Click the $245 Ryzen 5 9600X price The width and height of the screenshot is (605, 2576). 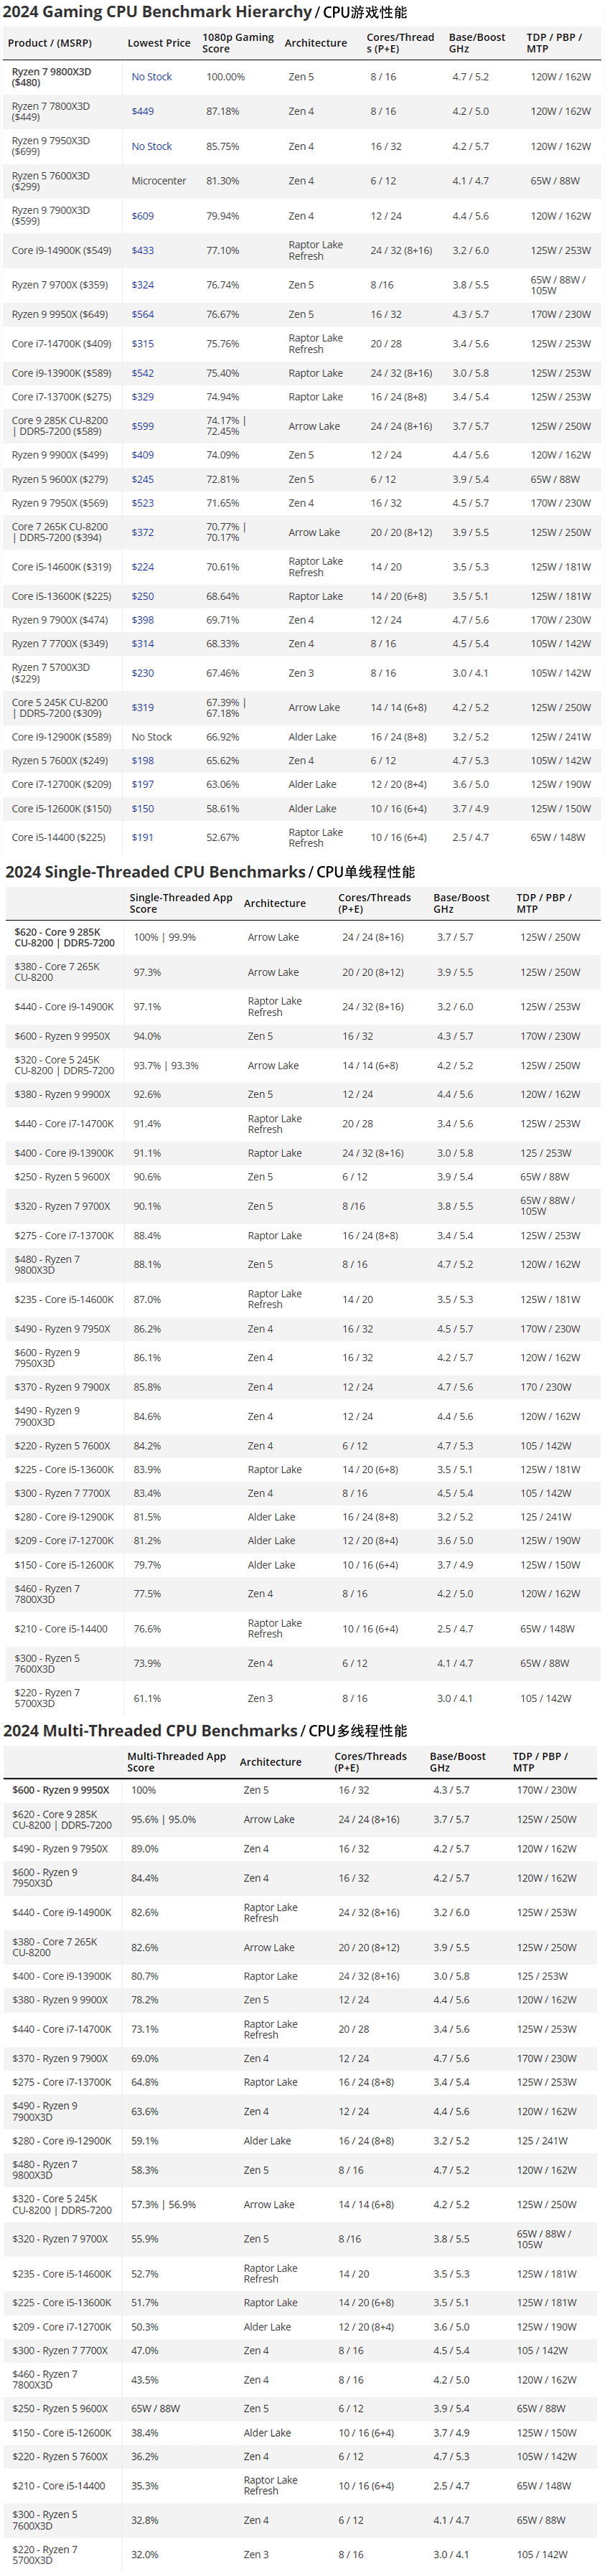tap(142, 479)
